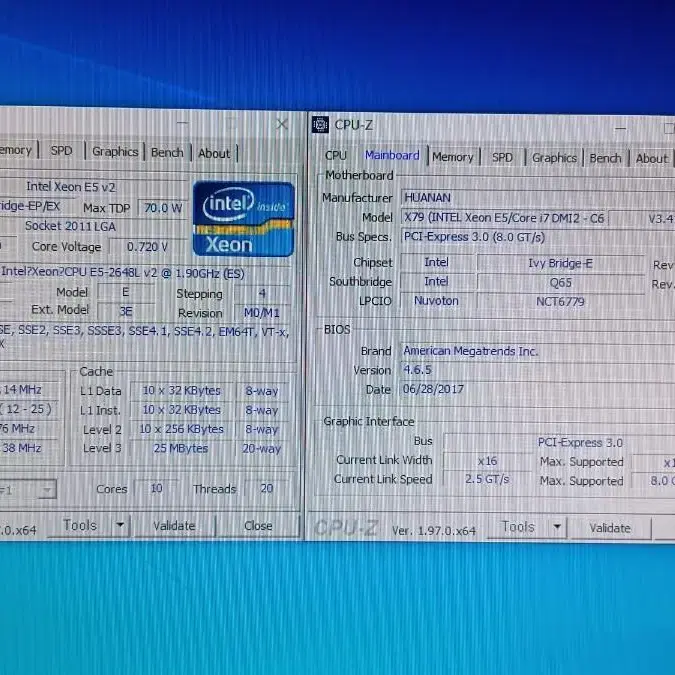Screen dimensions: 675x675
Task: Click the Ivy Bridge-E chipset value
Action: tap(560, 263)
